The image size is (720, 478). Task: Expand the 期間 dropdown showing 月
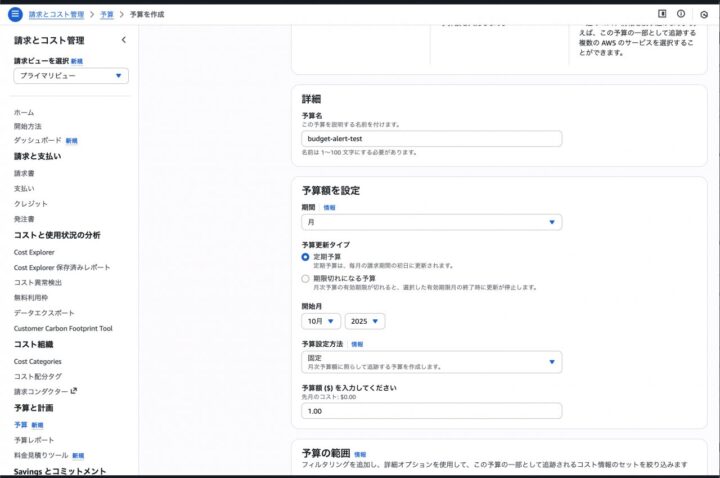pos(431,222)
